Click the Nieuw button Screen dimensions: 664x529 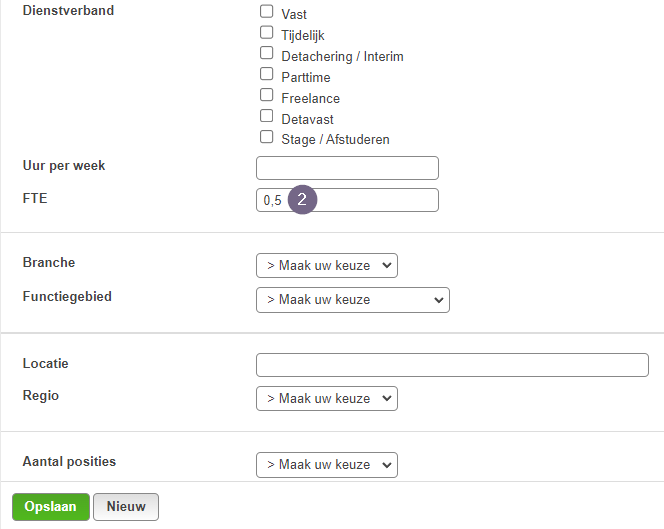tap(126, 507)
